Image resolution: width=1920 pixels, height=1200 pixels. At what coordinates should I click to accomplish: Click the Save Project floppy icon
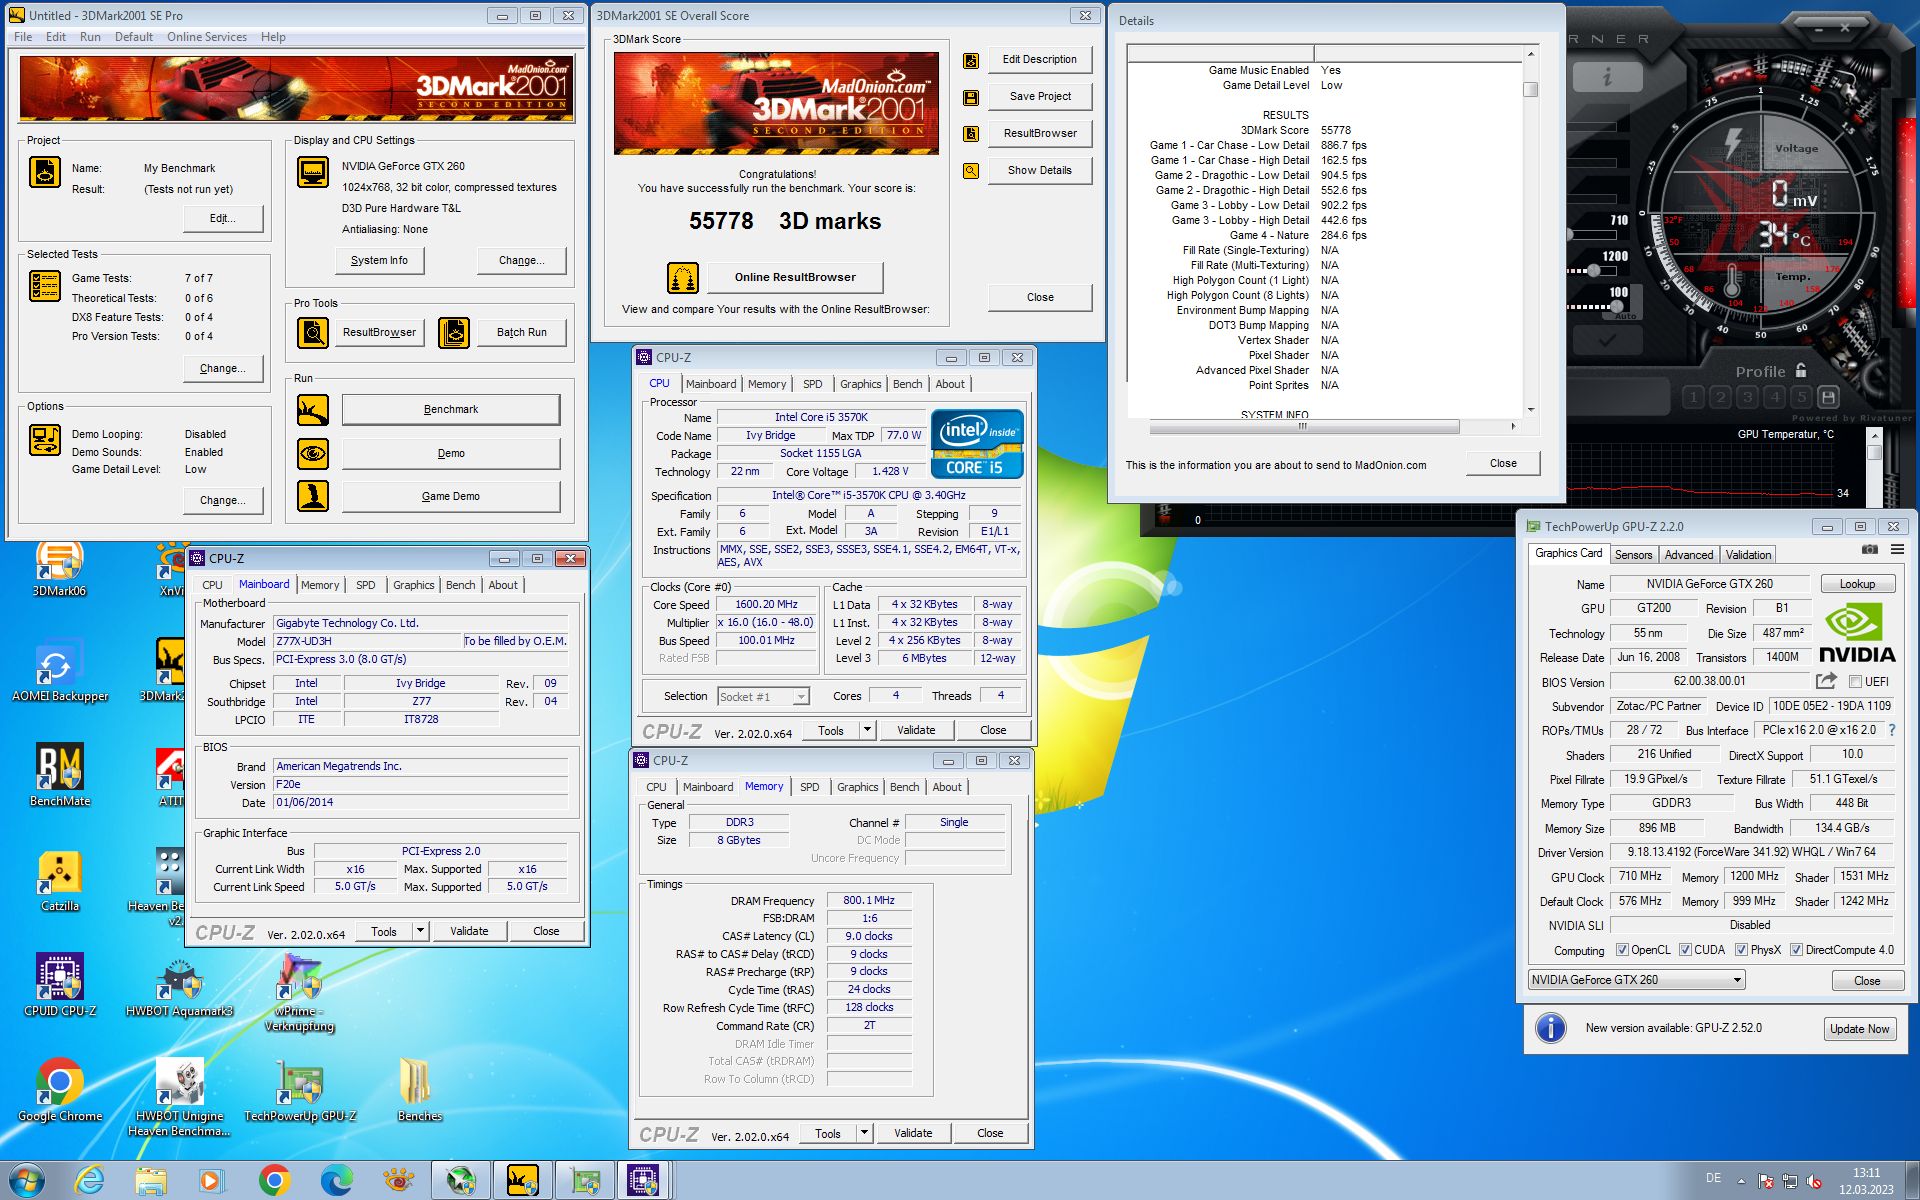point(970,98)
